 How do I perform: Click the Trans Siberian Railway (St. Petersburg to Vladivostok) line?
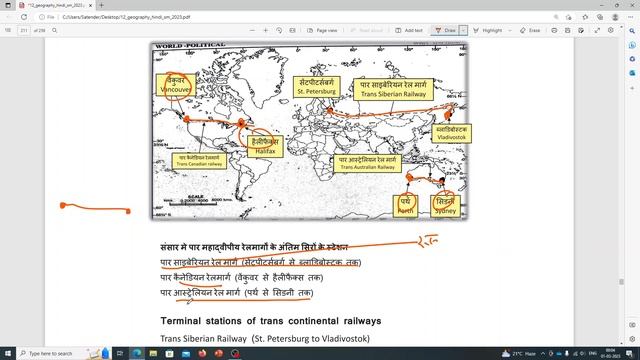(265, 338)
